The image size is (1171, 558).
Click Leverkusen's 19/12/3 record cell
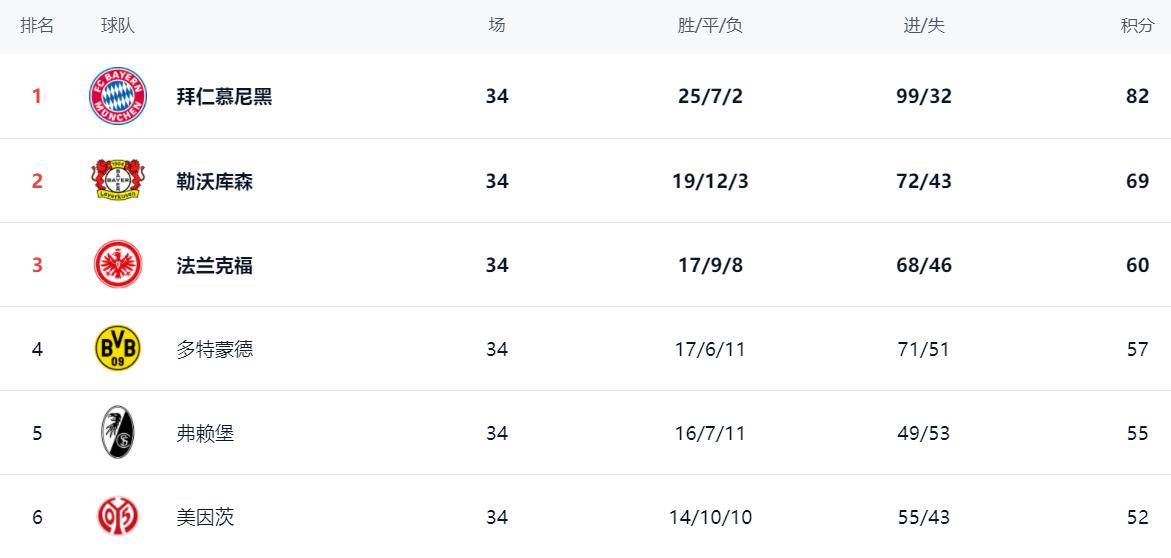point(710,181)
